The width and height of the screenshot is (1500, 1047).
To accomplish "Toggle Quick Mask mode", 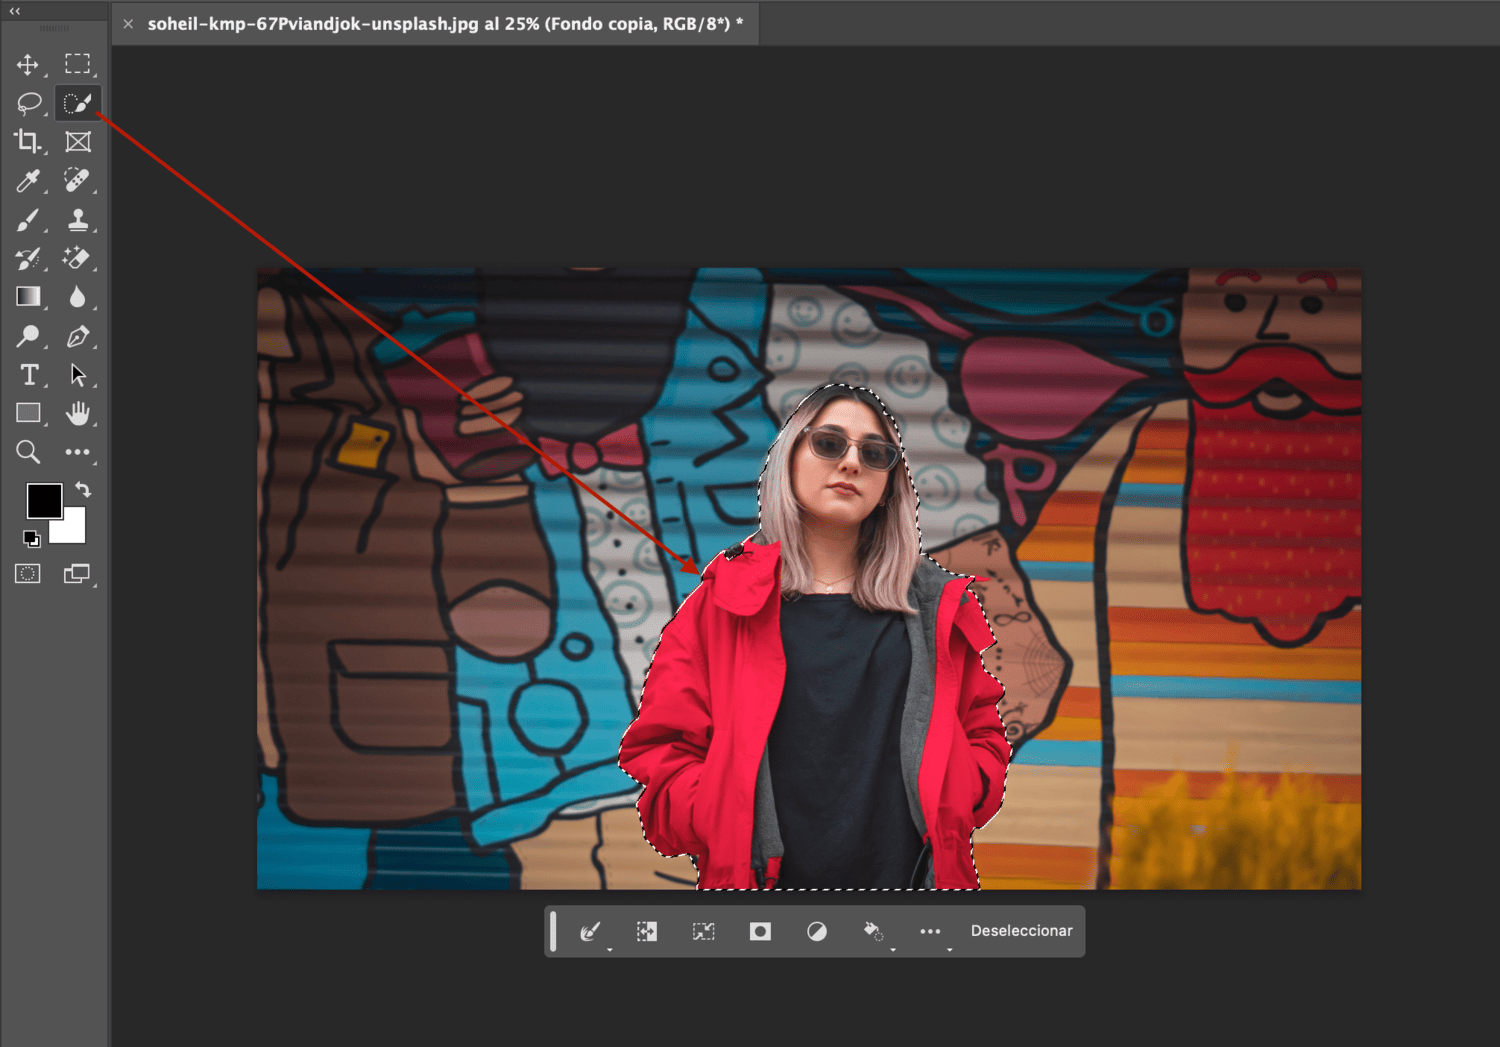I will point(28,574).
